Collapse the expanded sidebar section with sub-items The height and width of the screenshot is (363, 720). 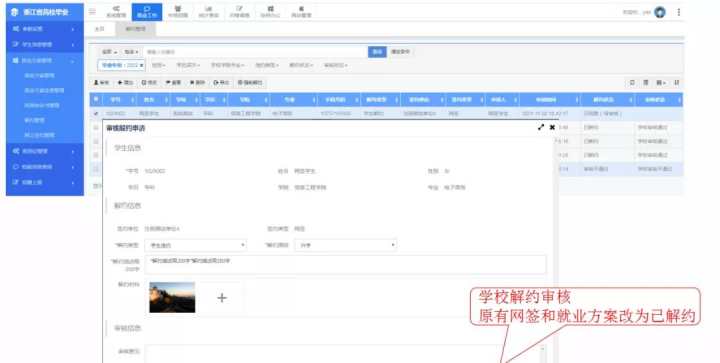click(44, 61)
